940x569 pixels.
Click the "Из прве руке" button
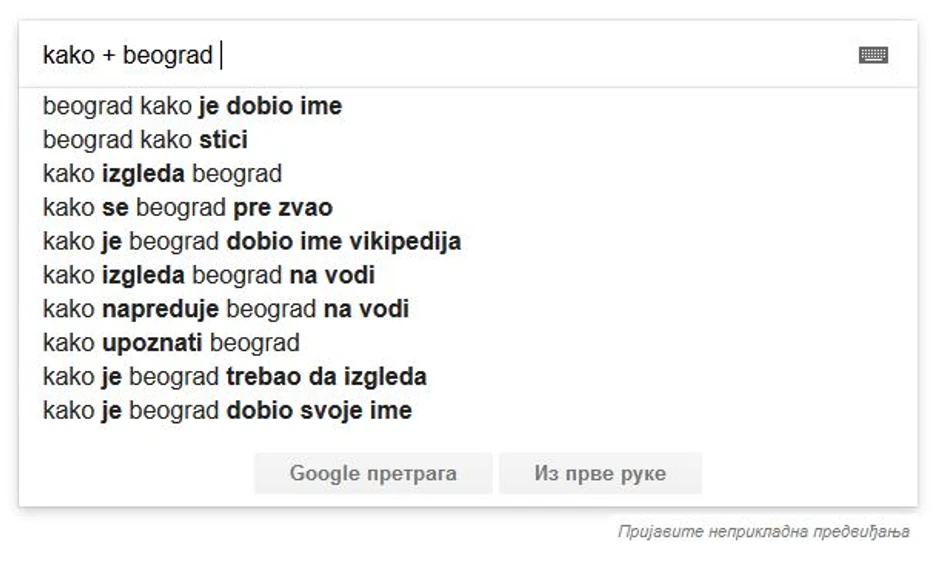pos(600,473)
